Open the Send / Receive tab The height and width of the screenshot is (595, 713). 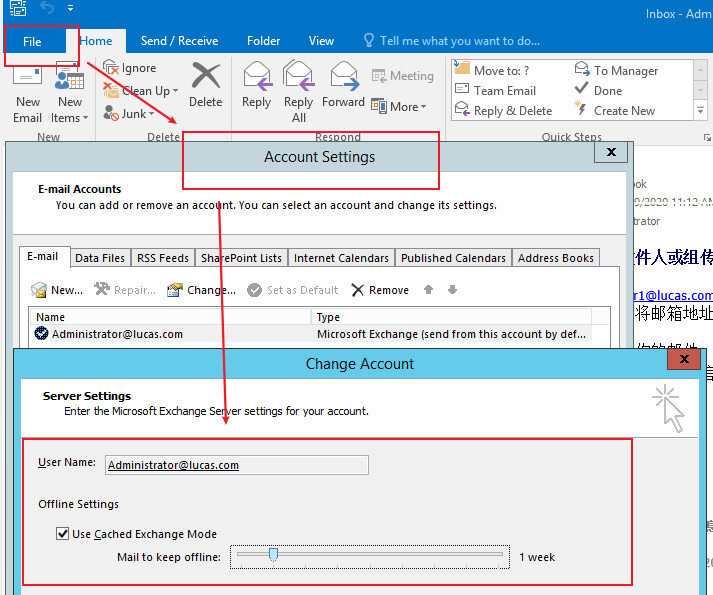(x=180, y=41)
